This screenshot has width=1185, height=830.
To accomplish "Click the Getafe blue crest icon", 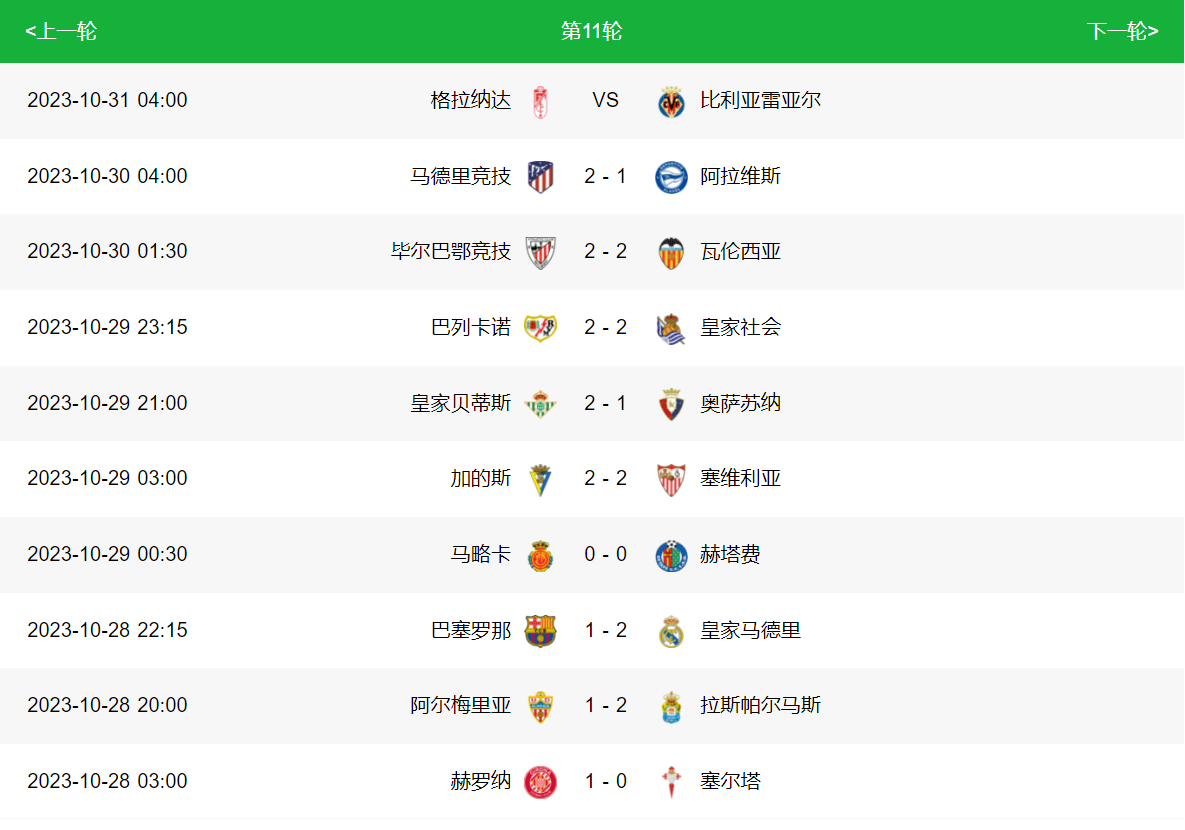I will tap(671, 555).
